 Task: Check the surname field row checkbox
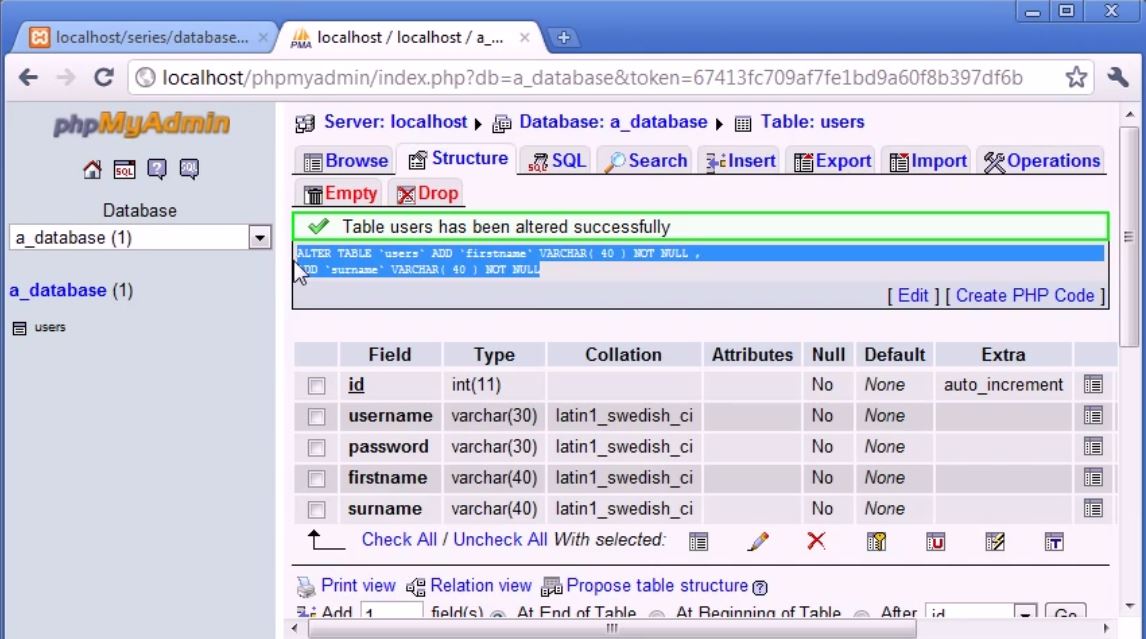click(316, 509)
